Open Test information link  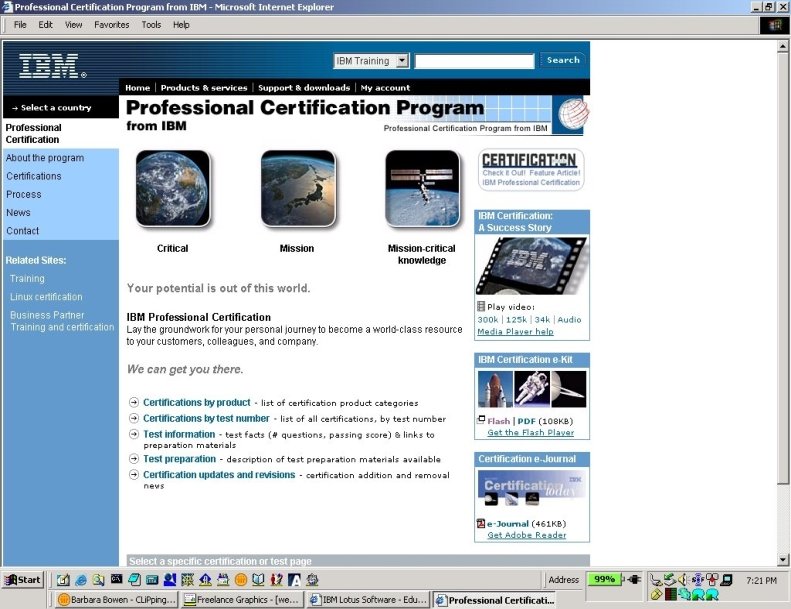tap(179, 434)
